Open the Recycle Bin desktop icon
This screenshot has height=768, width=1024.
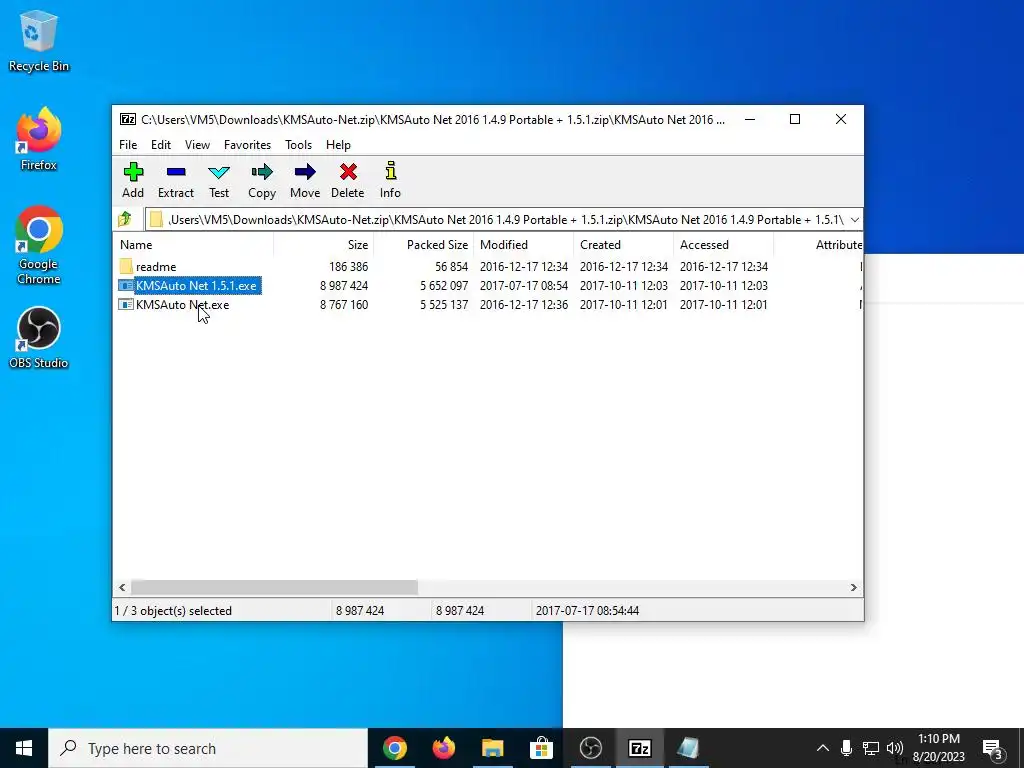click(x=39, y=40)
